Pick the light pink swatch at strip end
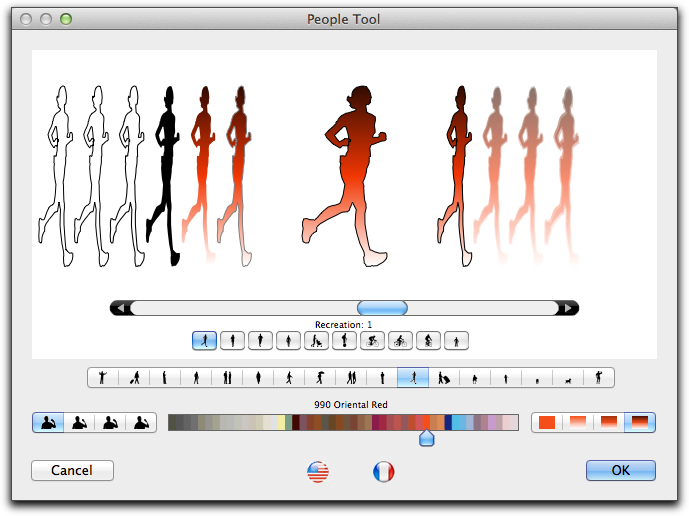The width and height of the screenshot is (689, 516). coord(514,422)
